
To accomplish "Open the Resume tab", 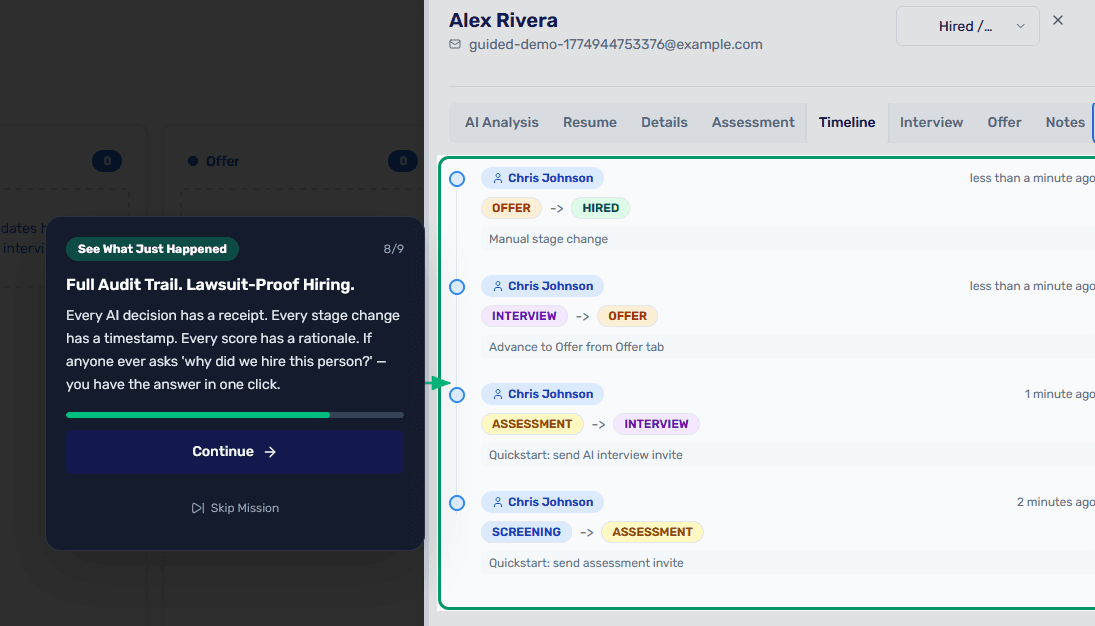I will click(589, 121).
